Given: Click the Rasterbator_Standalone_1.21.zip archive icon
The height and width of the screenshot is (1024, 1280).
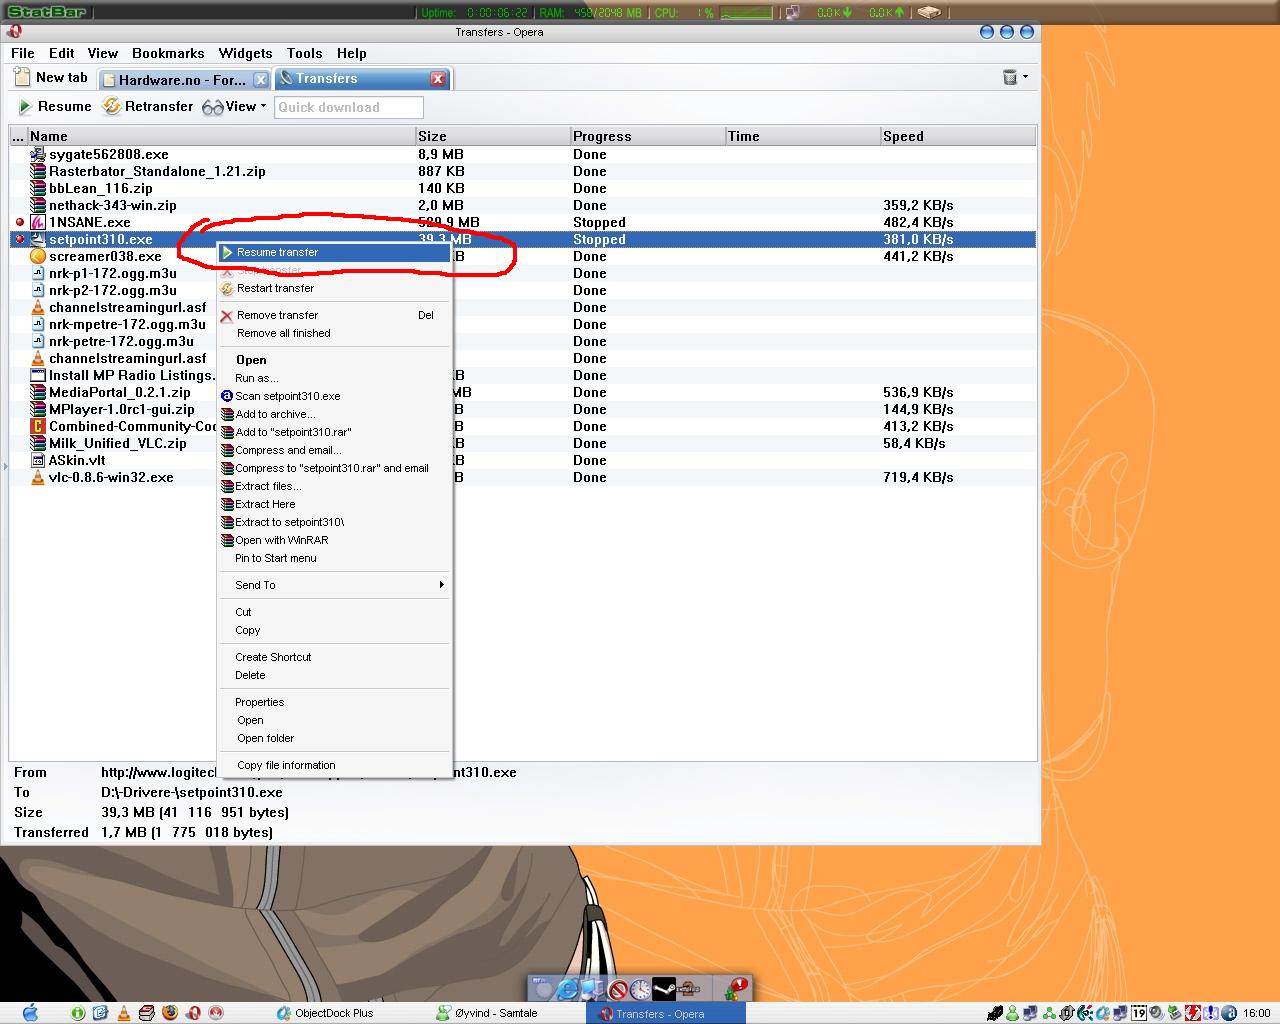Looking at the screenshot, I should pos(38,171).
